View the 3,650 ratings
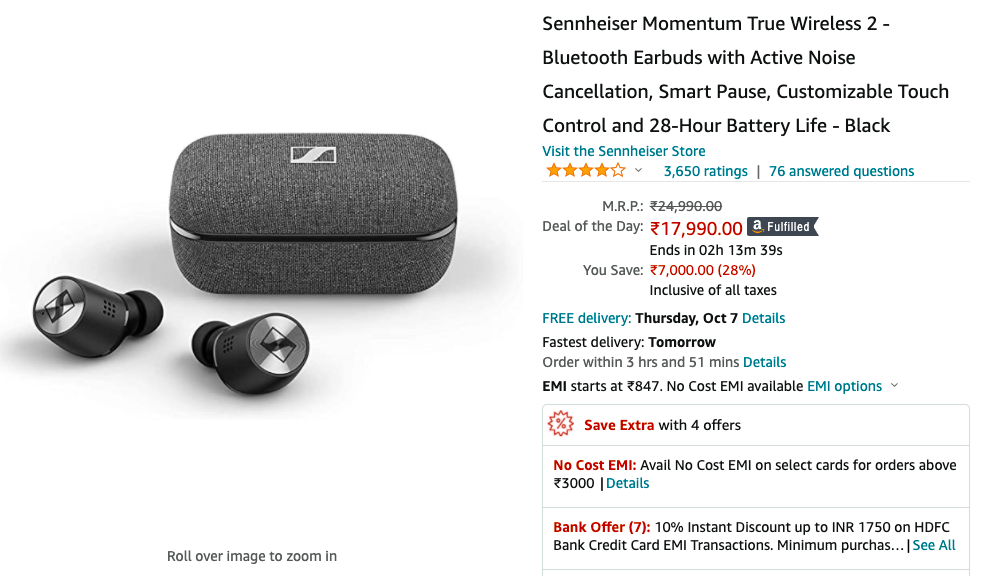Viewport: 987px width, 576px height. pyautogui.click(x=705, y=171)
